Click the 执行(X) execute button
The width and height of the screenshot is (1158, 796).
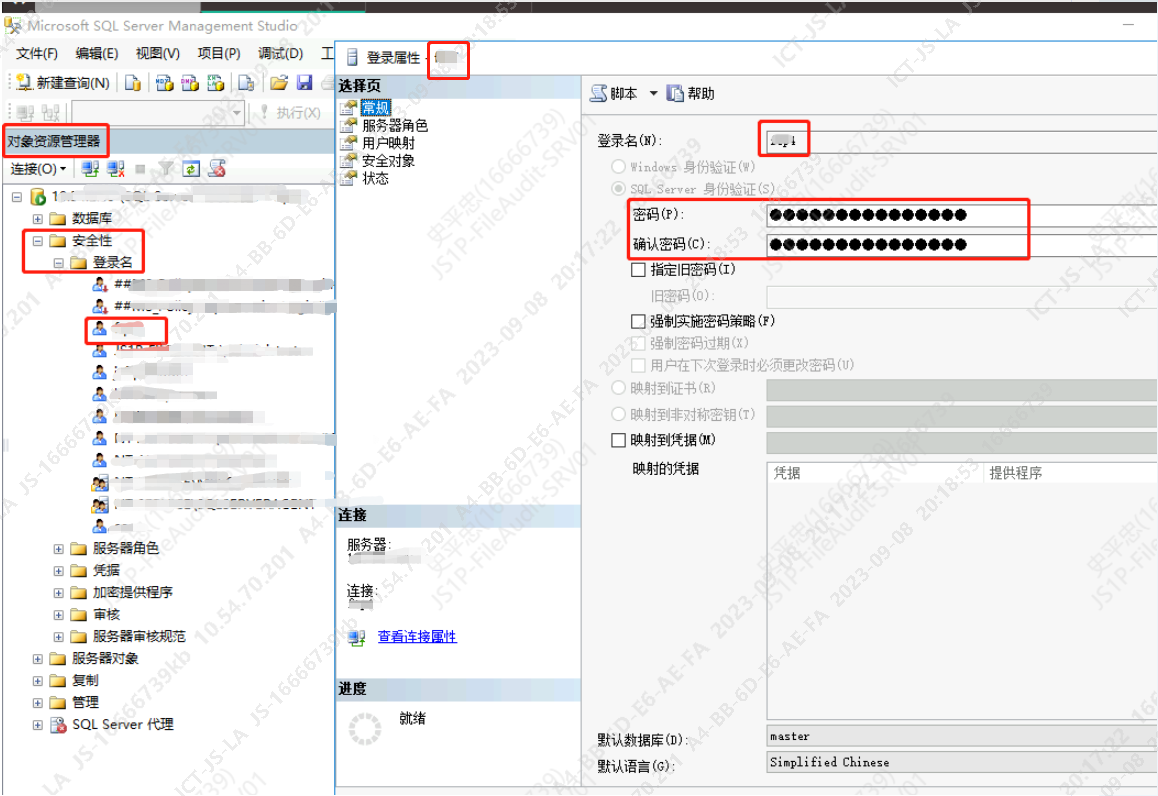(x=290, y=113)
